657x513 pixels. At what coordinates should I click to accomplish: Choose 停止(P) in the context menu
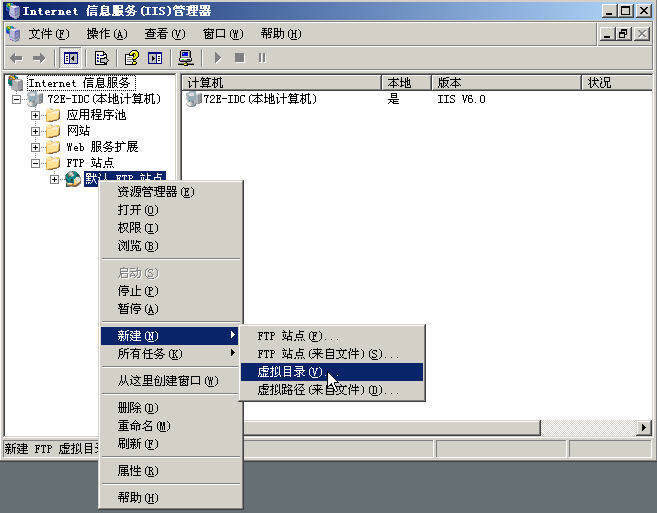coord(137,291)
